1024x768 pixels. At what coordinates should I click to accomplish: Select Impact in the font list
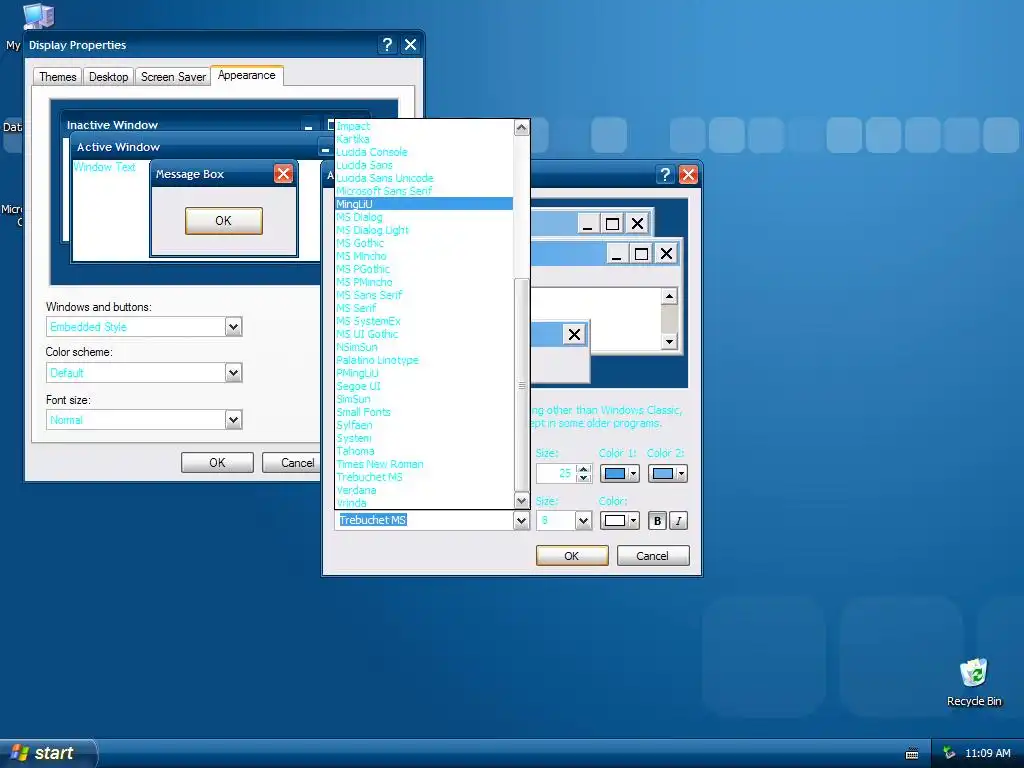point(424,126)
